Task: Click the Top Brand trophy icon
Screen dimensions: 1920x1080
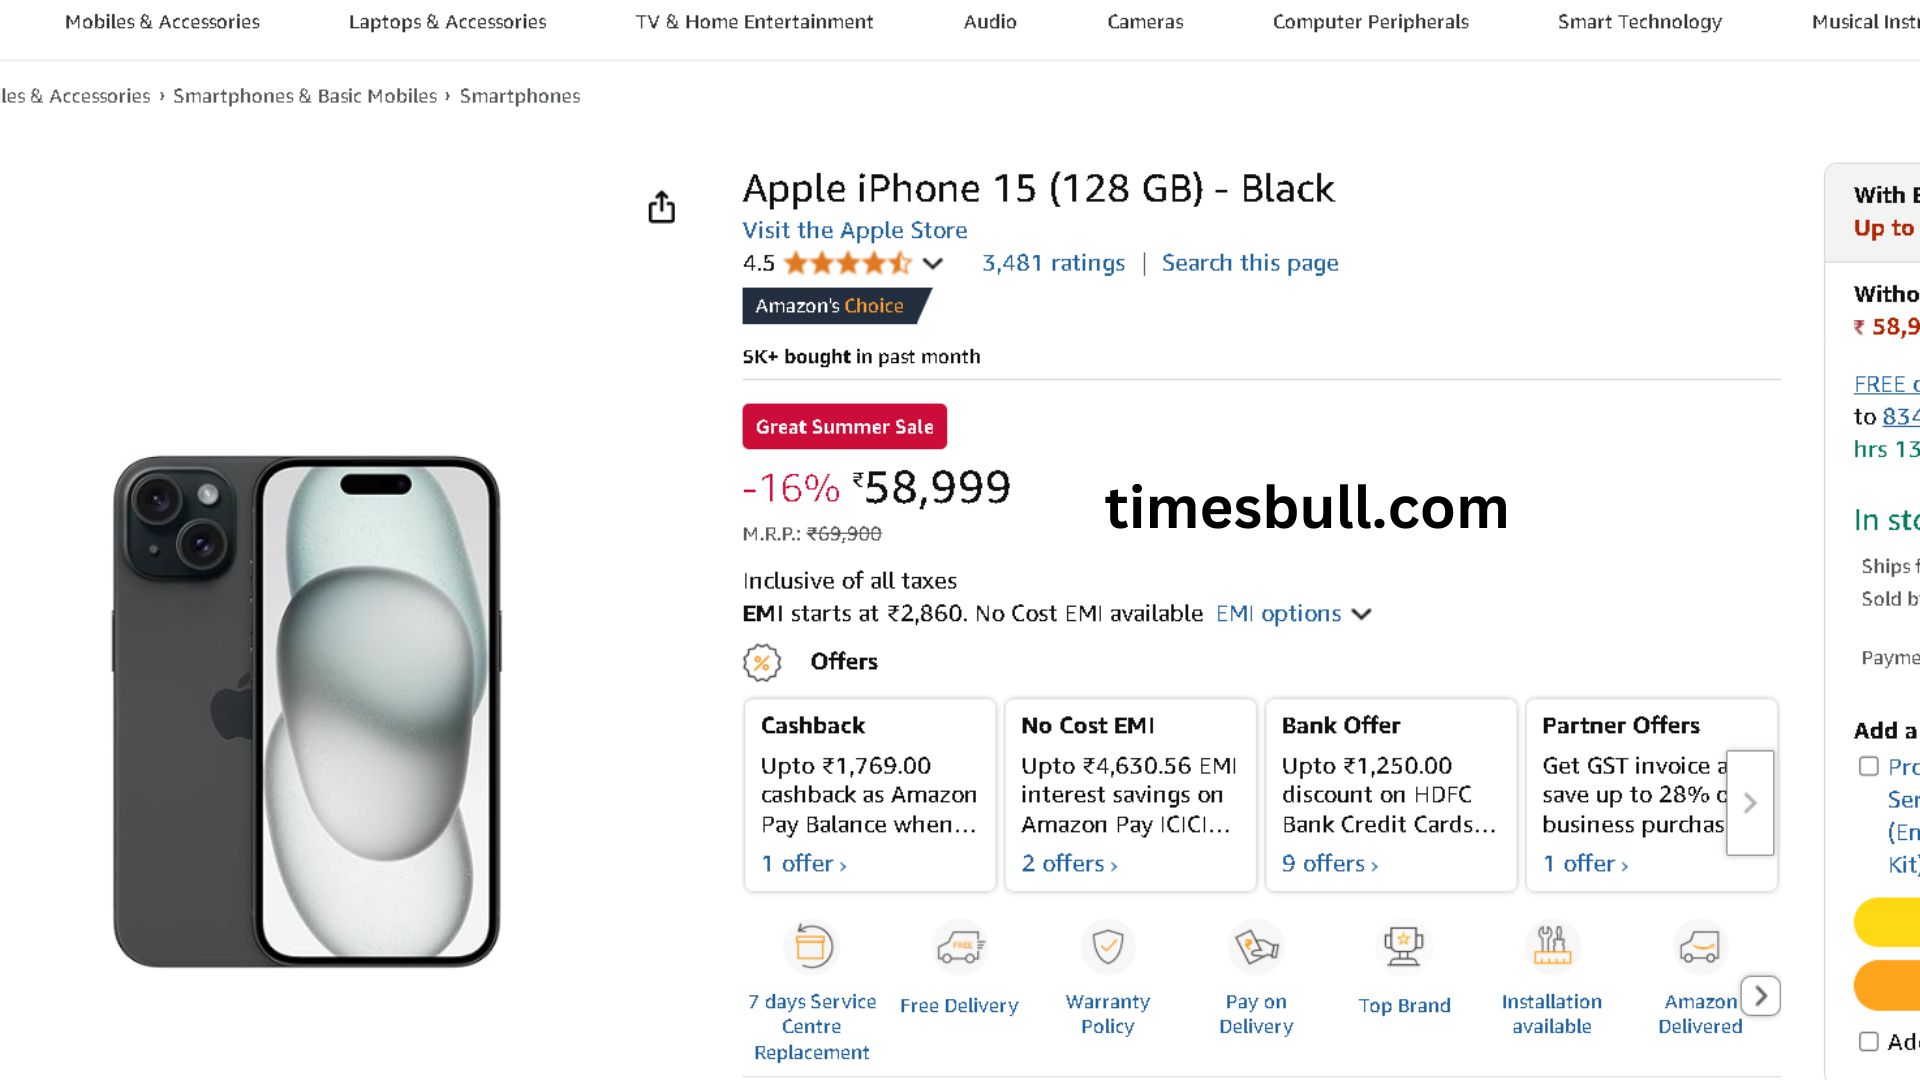Action: point(1404,946)
